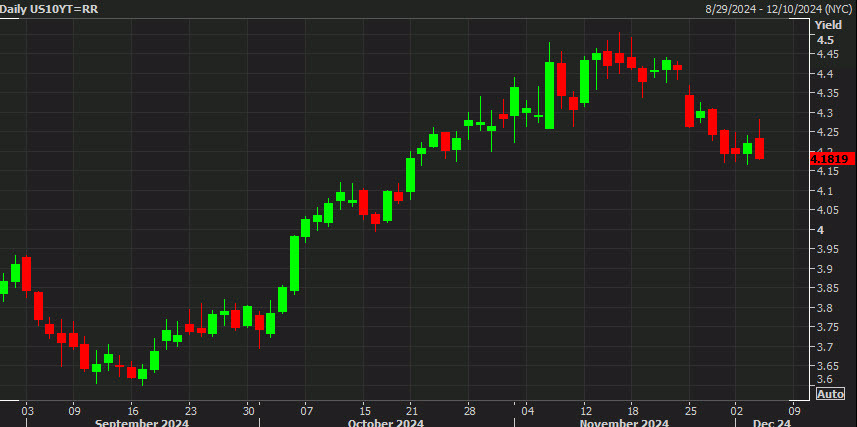Select the 02 date tick near December
This screenshot has height=427, width=857.
tap(735, 410)
